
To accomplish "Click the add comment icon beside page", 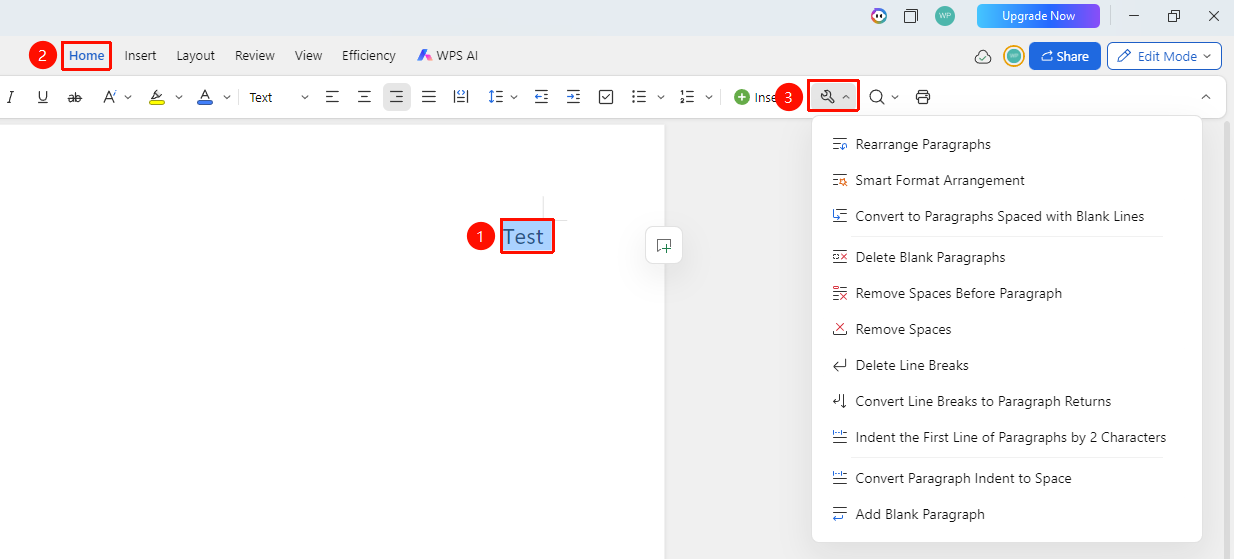I will 664,245.
